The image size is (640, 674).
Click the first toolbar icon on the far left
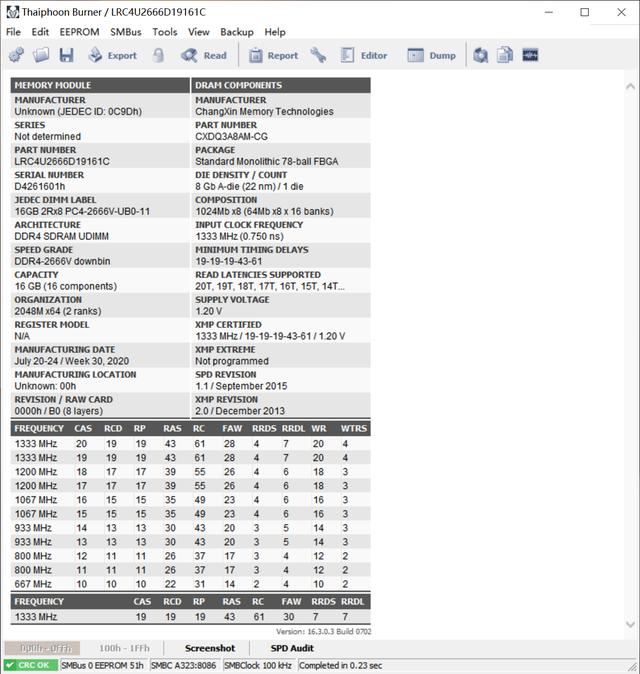coord(16,55)
